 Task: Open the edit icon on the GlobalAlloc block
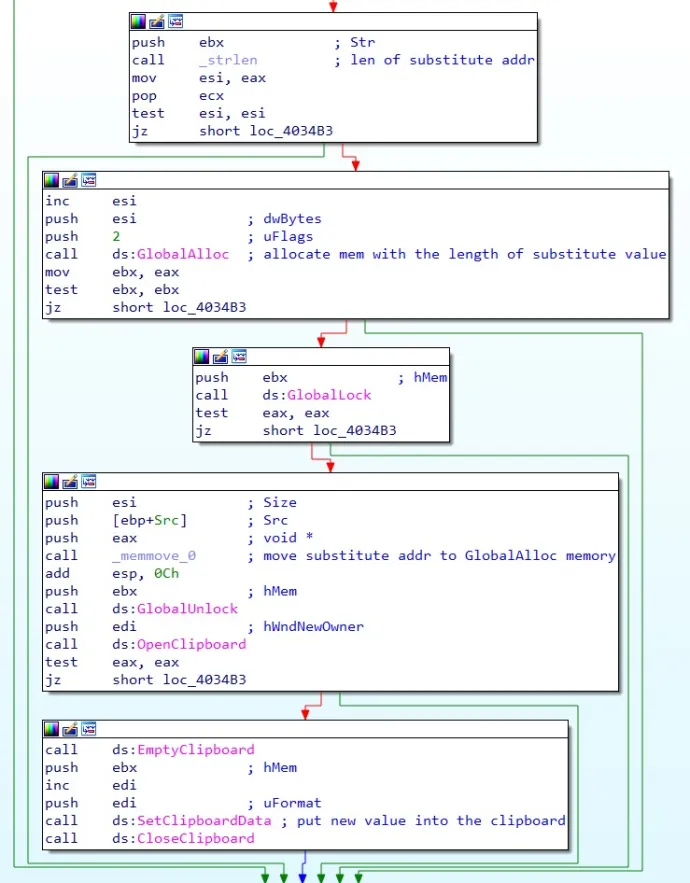point(70,180)
